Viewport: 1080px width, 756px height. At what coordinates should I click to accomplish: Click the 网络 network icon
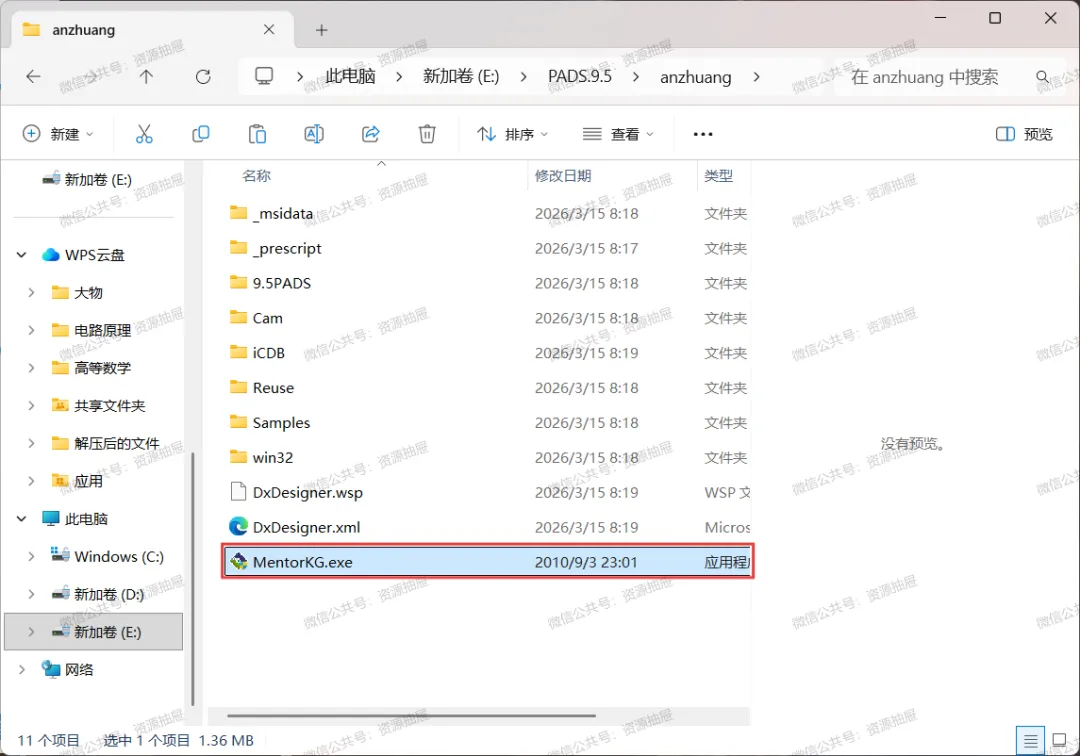tap(50, 669)
